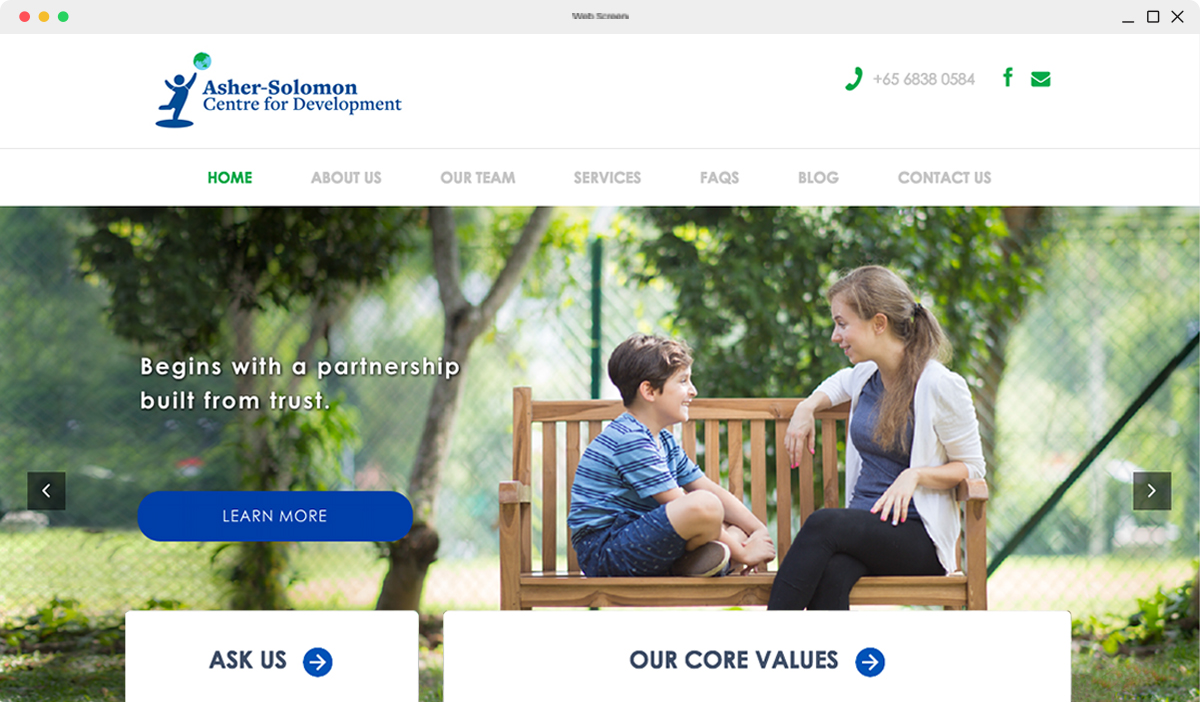Click the Asher-Solomon Centre logo
The image size is (1200, 702).
(x=278, y=90)
